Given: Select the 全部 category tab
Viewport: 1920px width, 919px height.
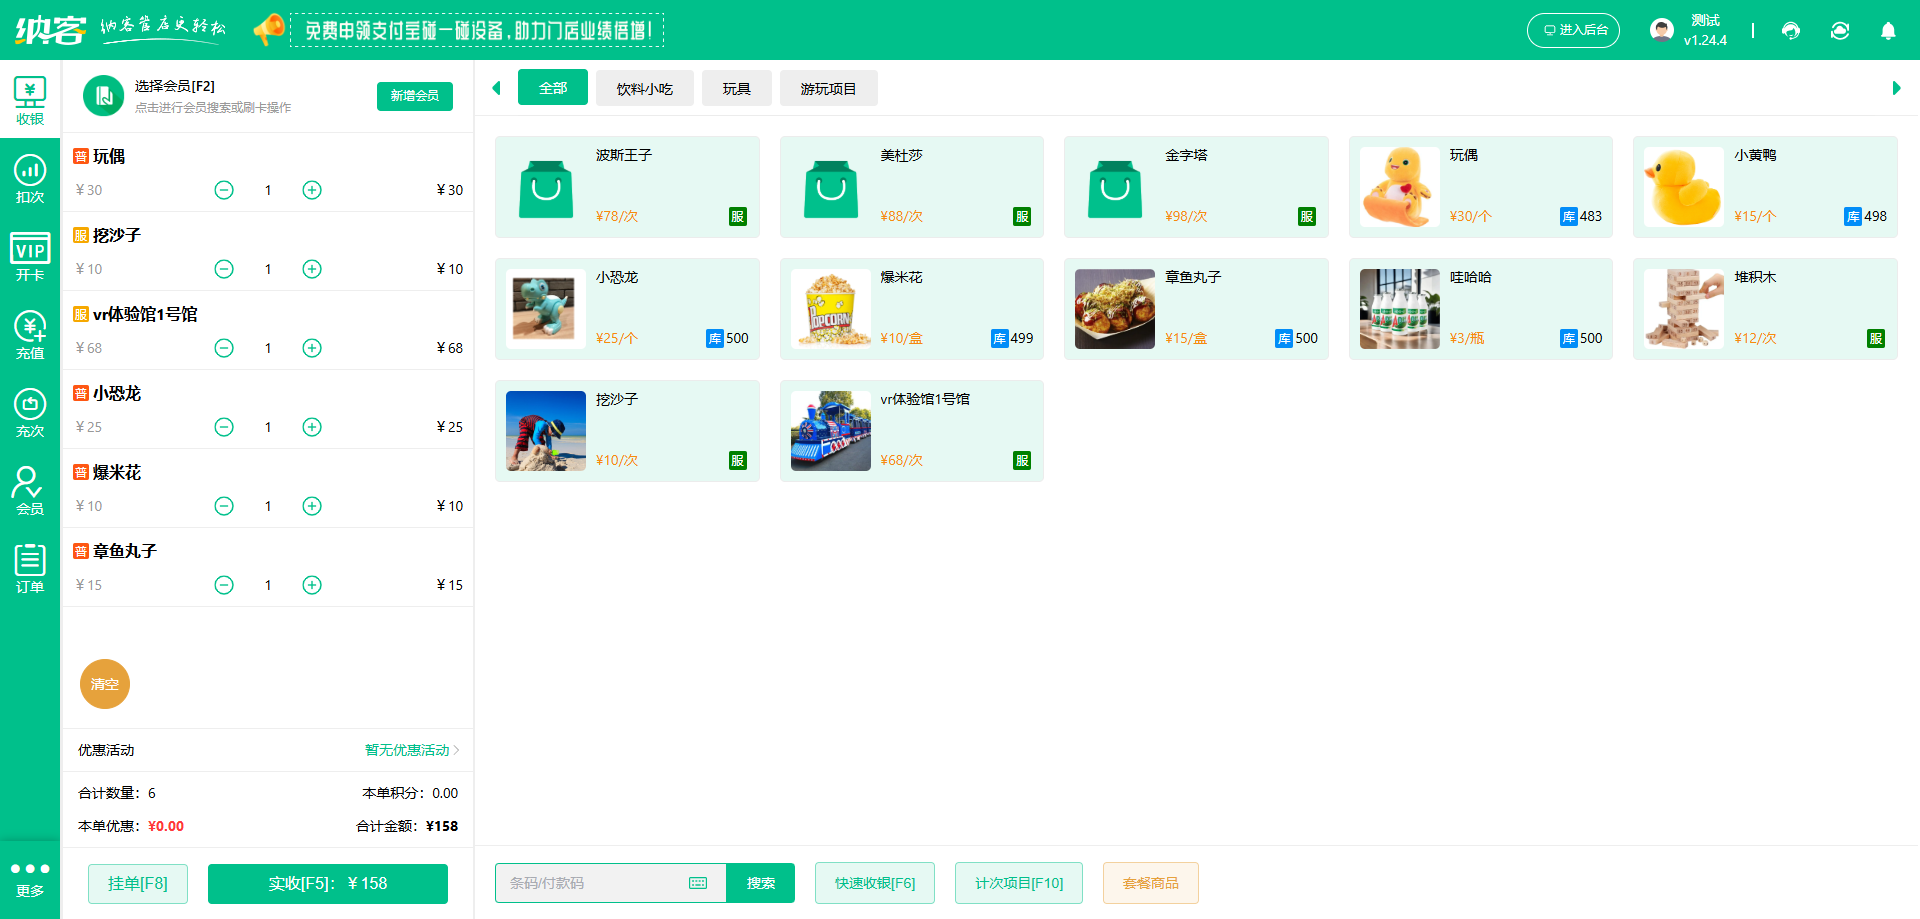Looking at the screenshot, I should pyautogui.click(x=553, y=88).
